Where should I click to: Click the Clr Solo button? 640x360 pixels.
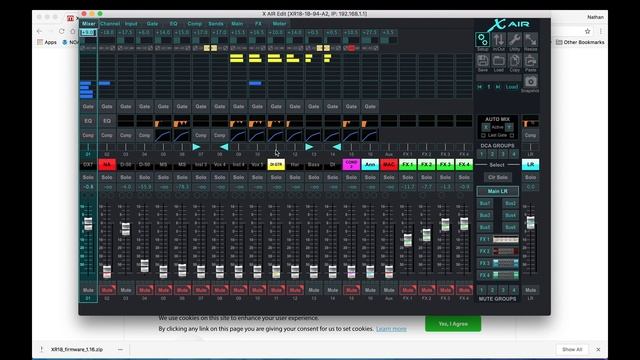pyautogui.click(x=498, y=178)
